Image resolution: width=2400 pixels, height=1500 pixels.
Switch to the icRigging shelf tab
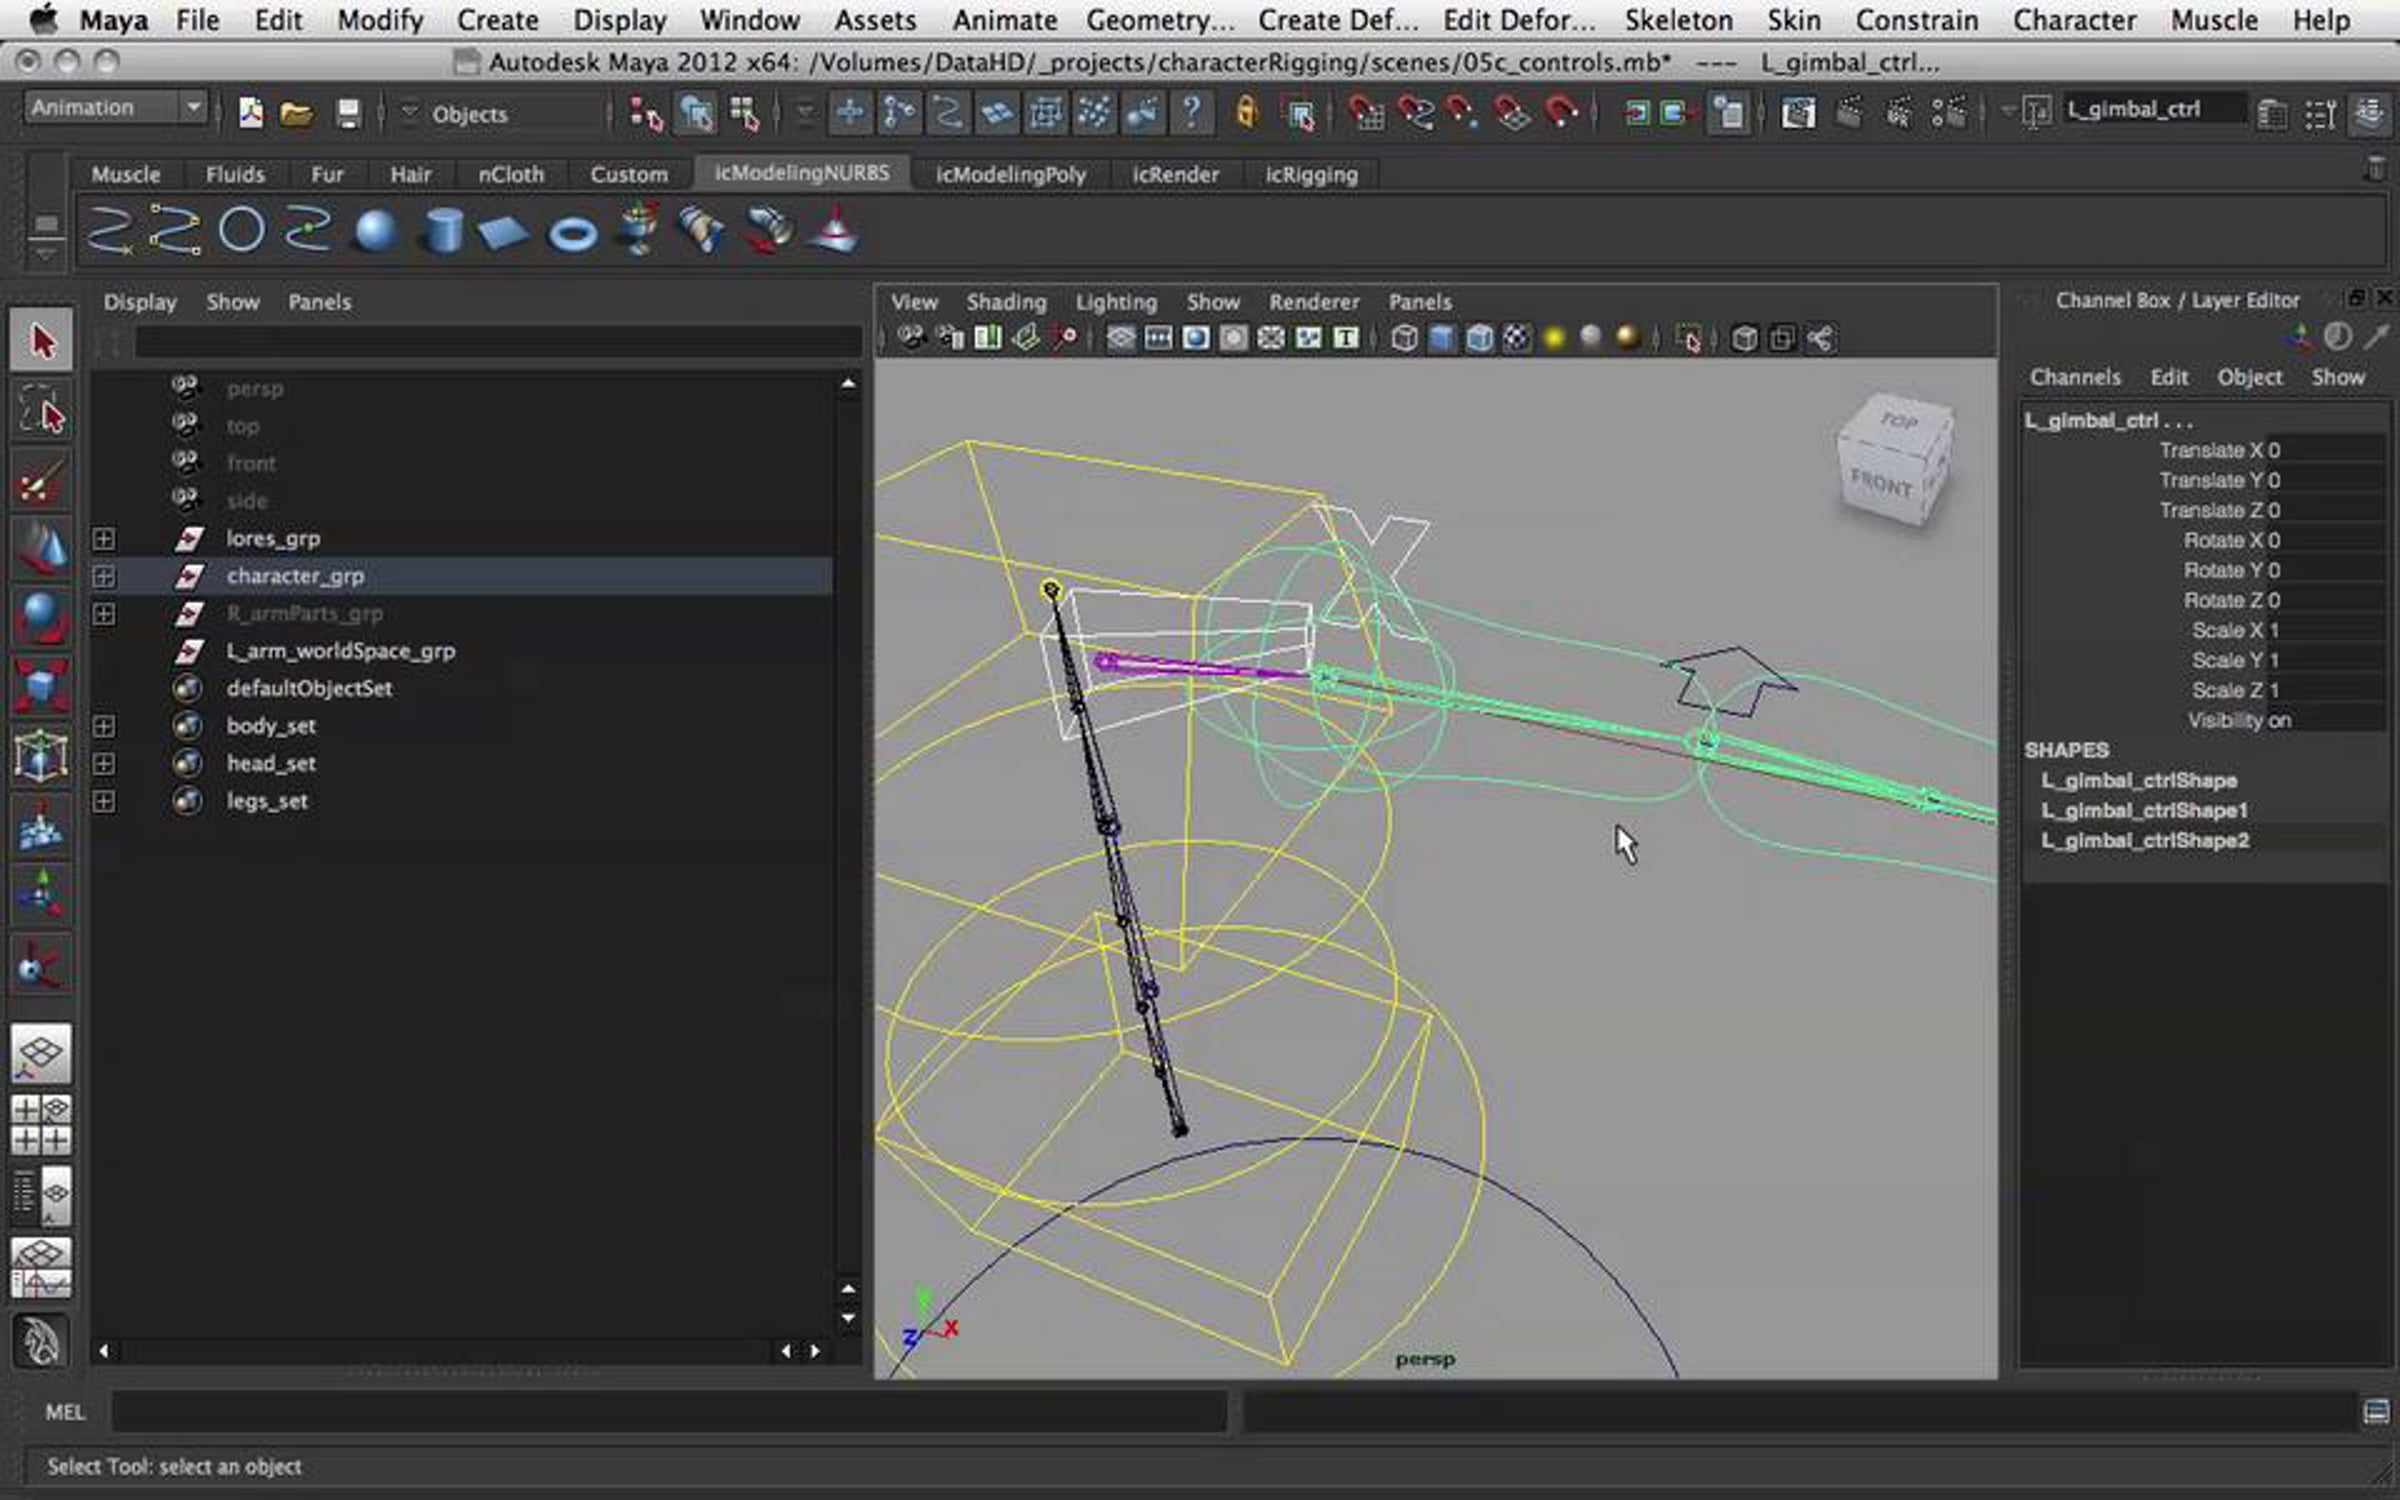pos(1311,174)
